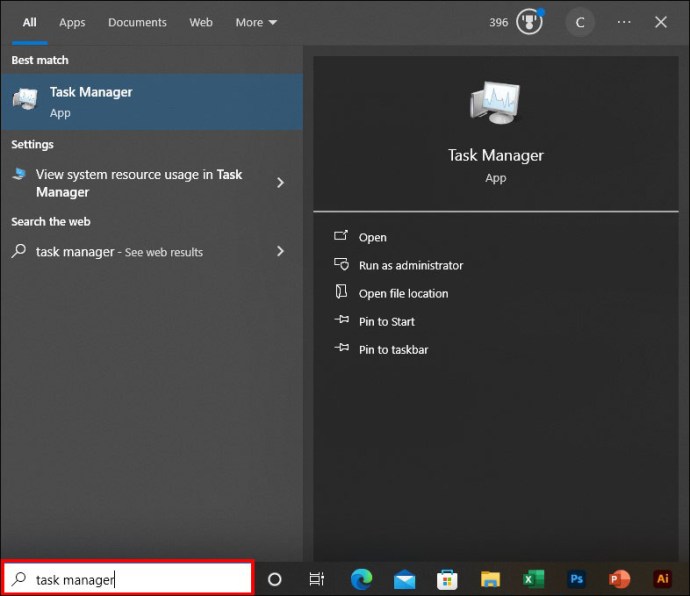This screenshot has width=690, height=596.
Task: Switch to the Documents tab
Action: click(x=137, y=22)
